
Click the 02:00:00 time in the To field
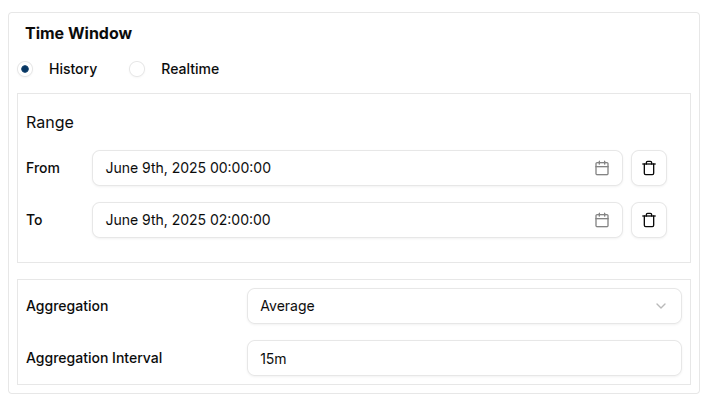point(240,220)
